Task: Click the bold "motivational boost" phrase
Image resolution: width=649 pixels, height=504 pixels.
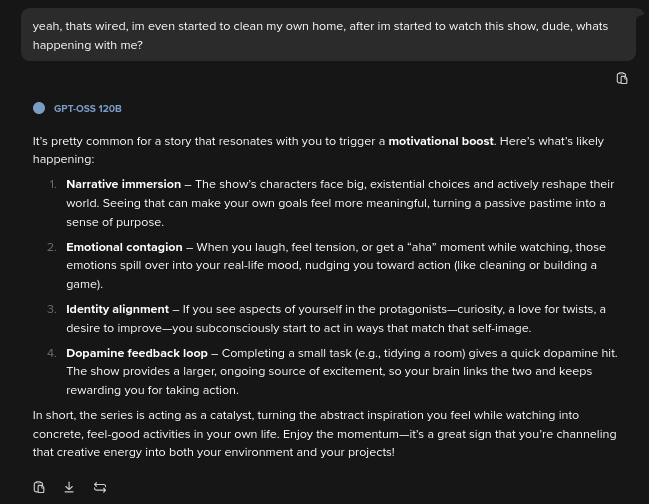Action: (441, 141)
